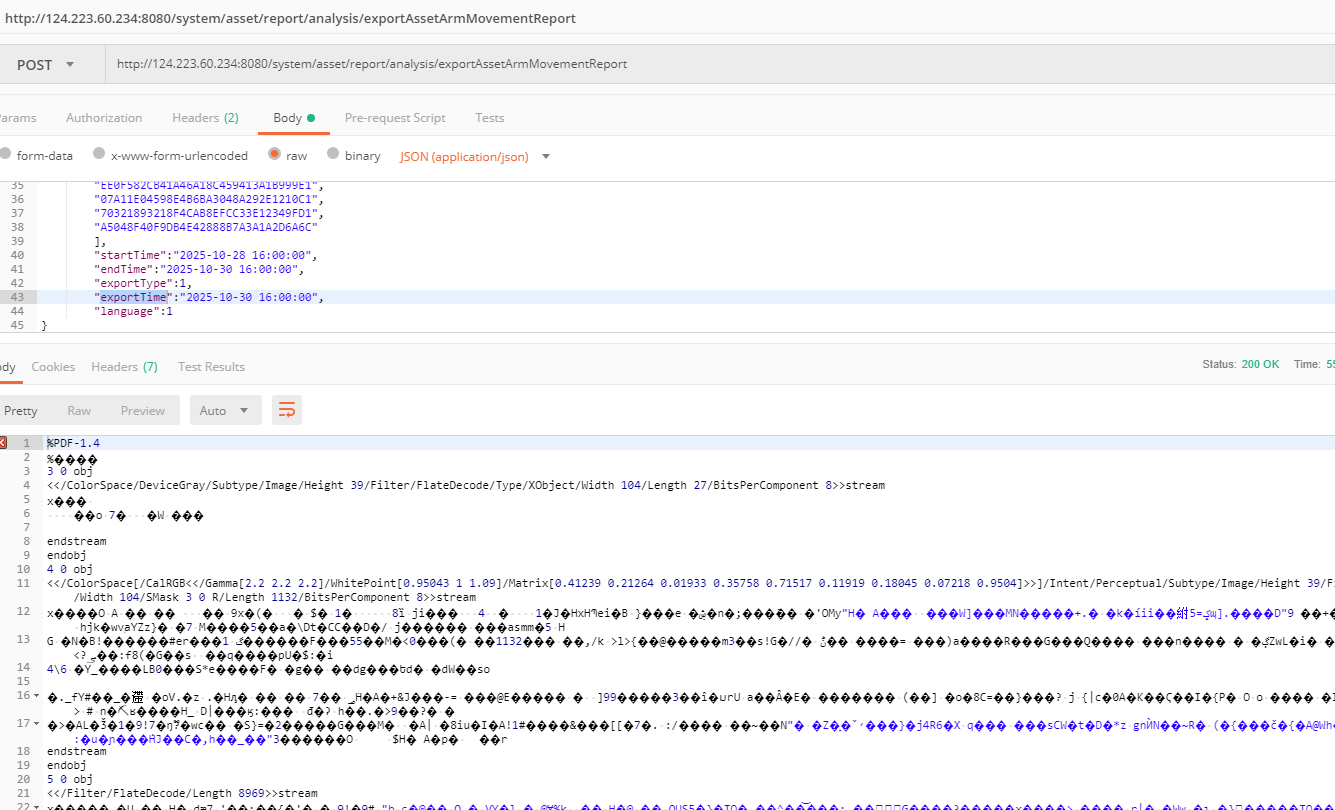The height and width of the screenshot is (810, 1335).
Task: Open the request Headers (2) tab
Action: [x=205, y=118]
